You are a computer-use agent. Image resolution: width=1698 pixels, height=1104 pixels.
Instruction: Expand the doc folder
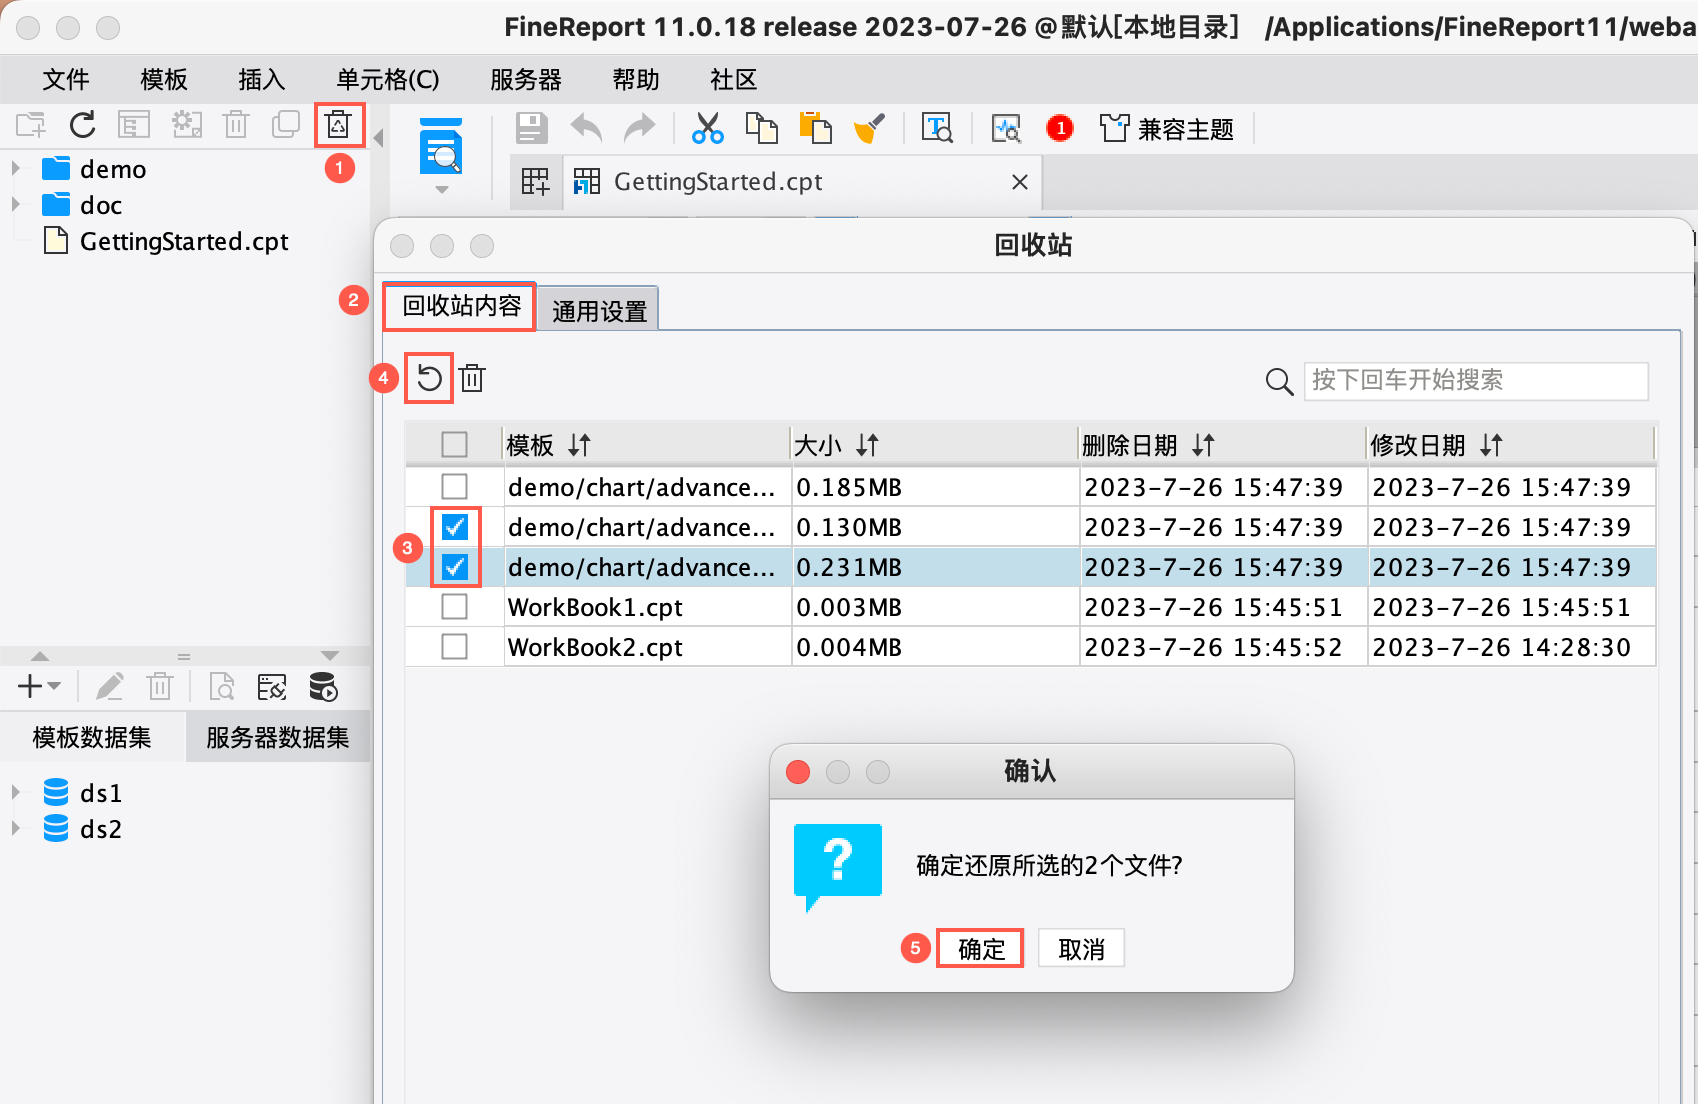[15, 204]
